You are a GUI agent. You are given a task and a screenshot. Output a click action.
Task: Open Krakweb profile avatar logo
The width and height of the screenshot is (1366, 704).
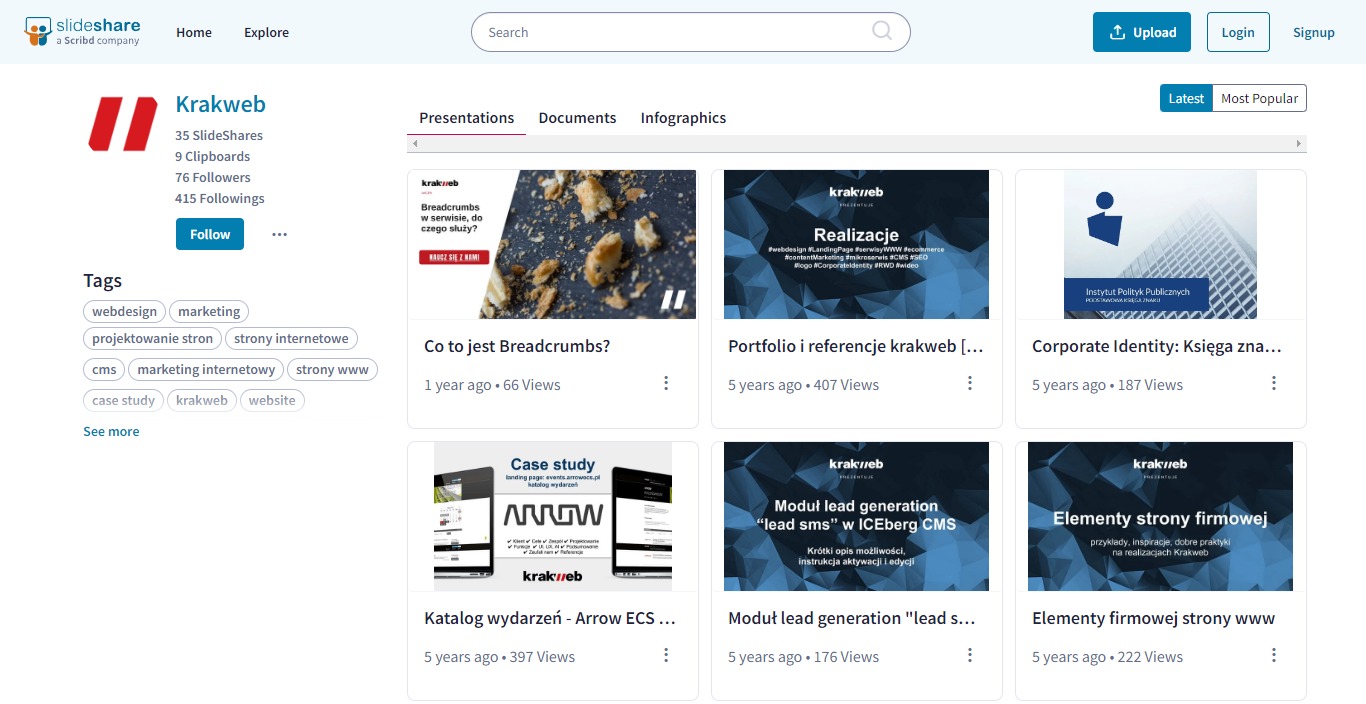[x=122, y=124]
